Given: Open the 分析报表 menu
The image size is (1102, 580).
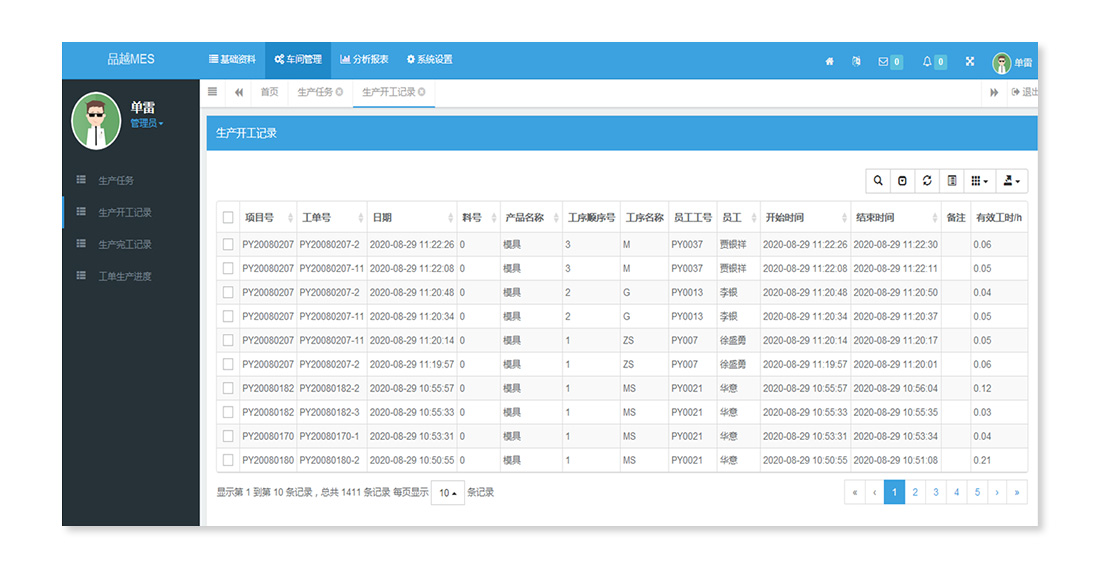Looking at the screenshot, I should click(364, 60).
